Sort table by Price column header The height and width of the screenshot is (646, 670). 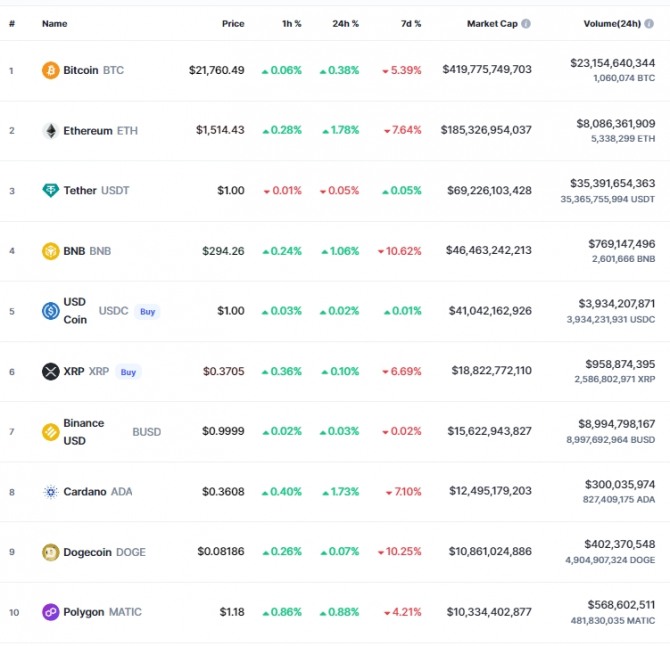coord(233,23)
